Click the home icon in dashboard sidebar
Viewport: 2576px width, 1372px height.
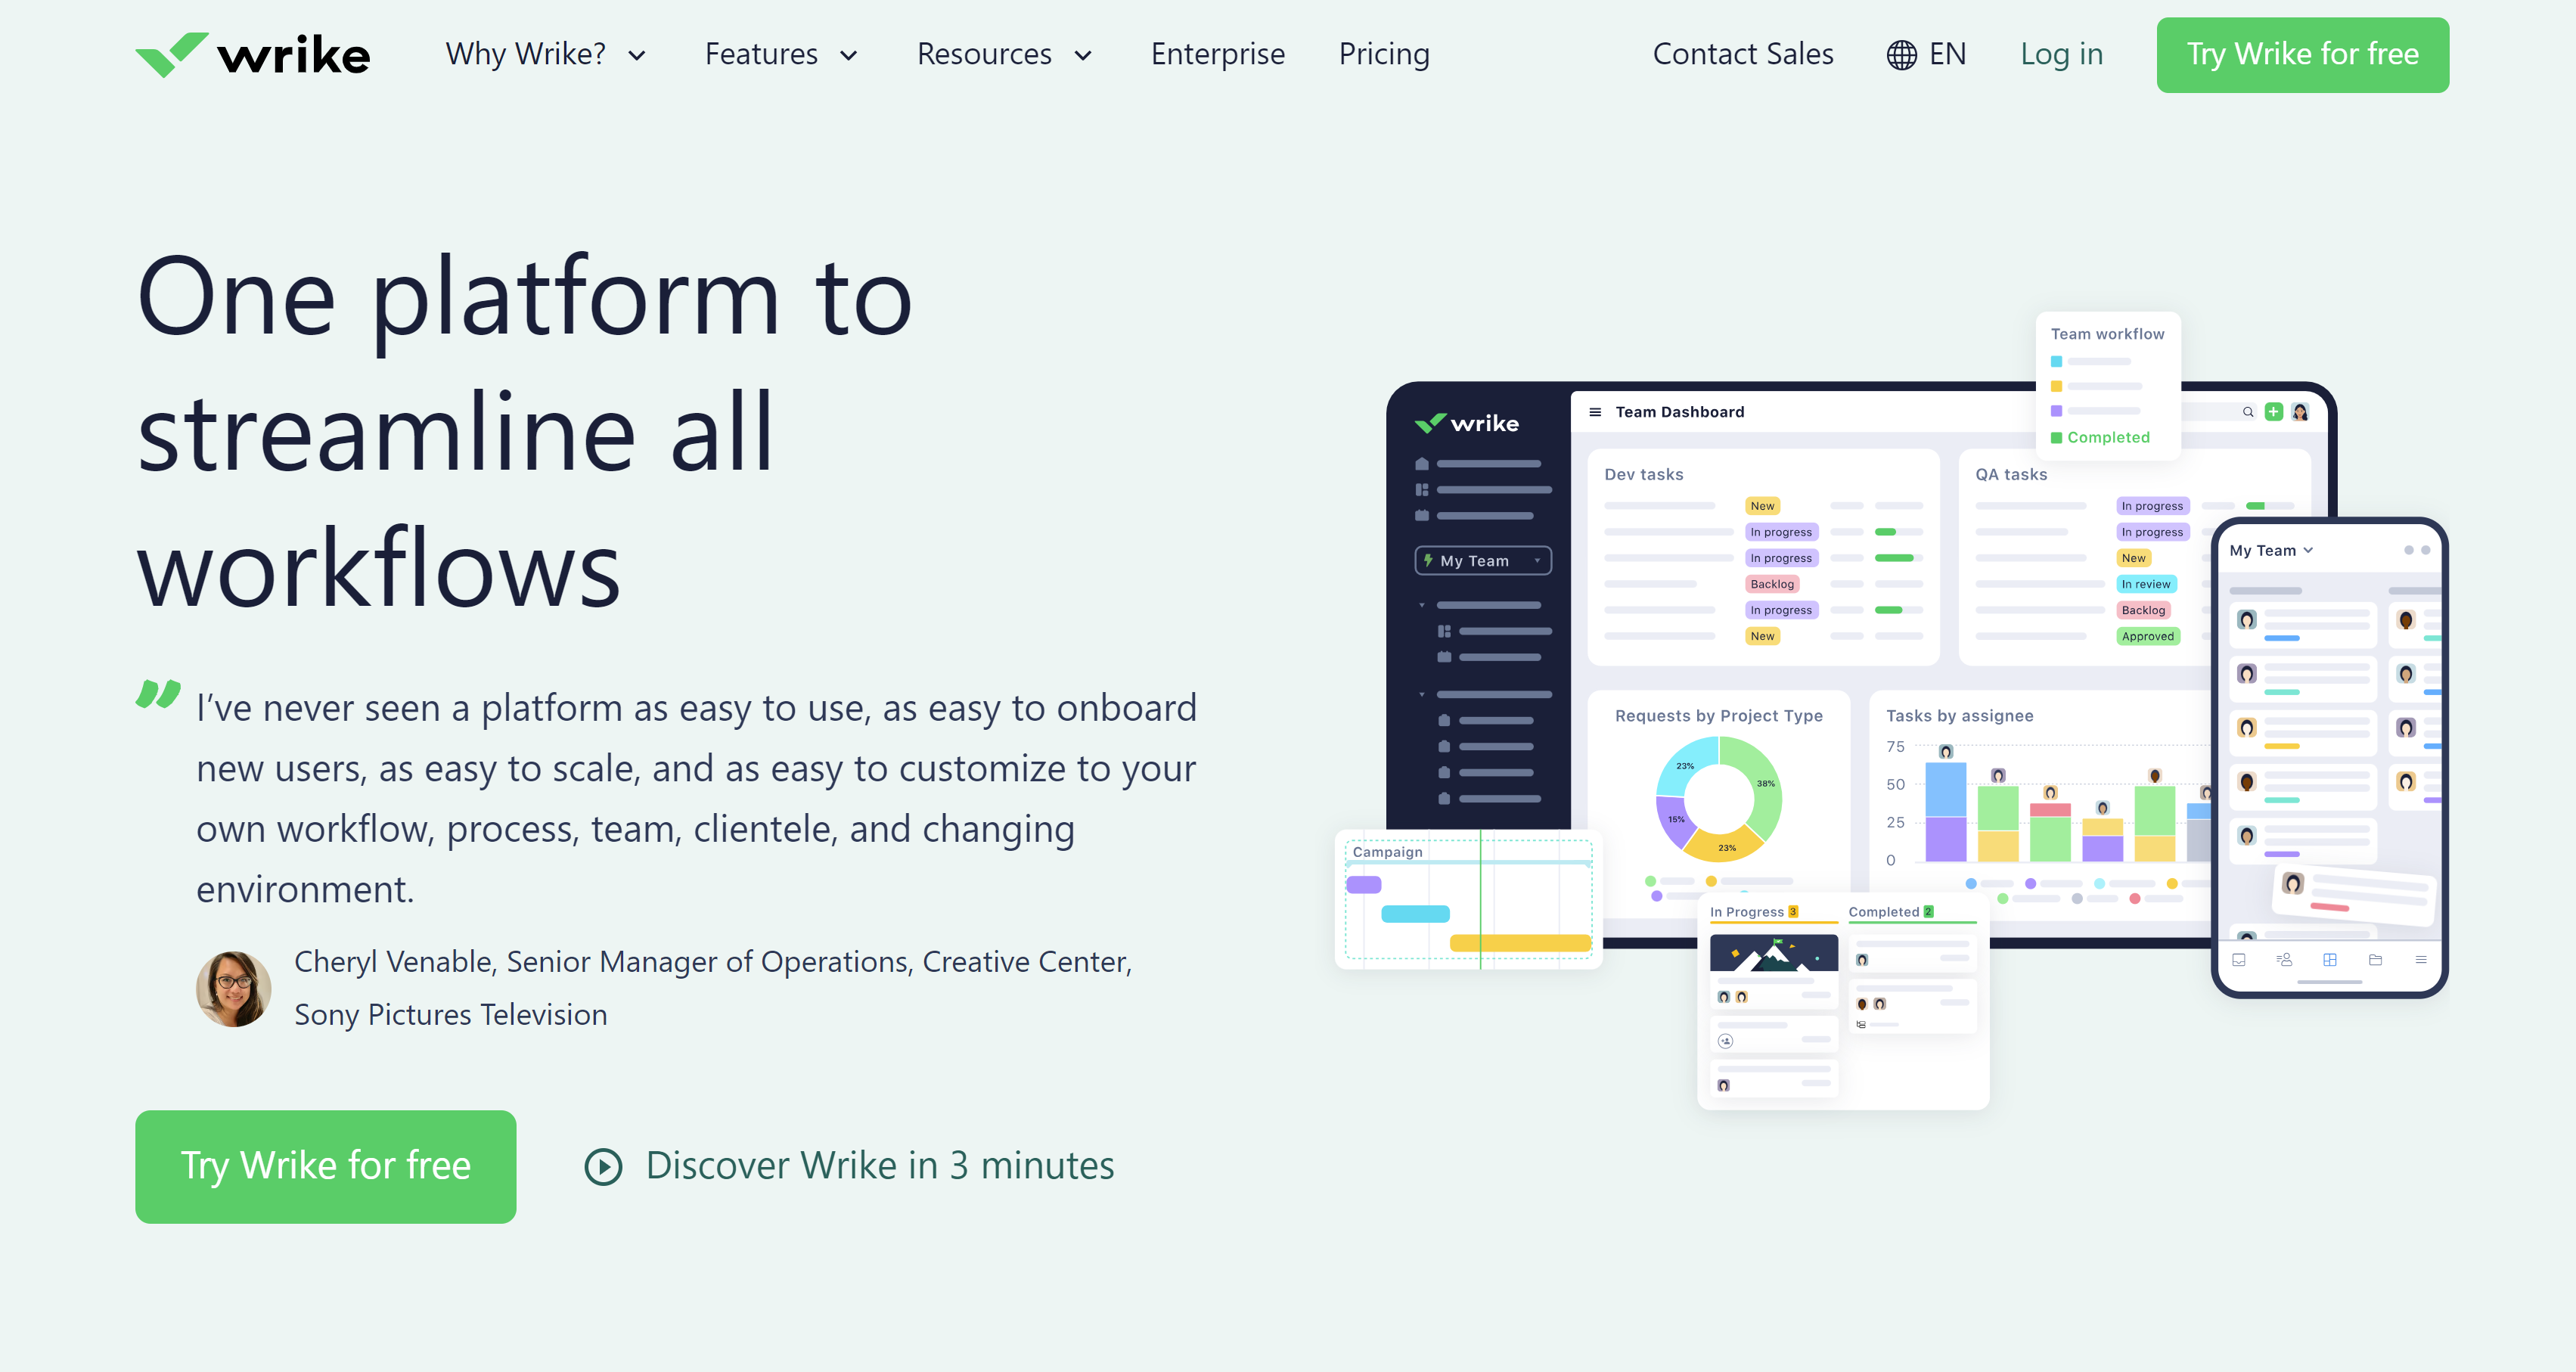(1422, 464)
